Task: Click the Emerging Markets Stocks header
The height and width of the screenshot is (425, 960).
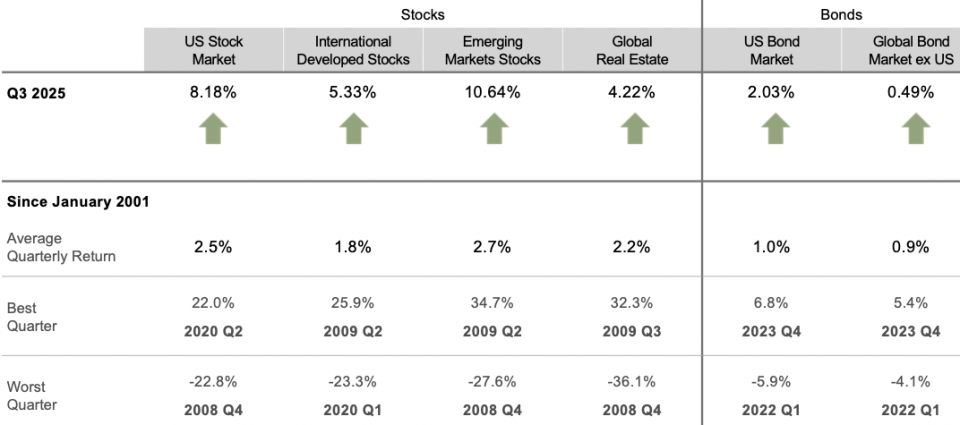Action: pos(492,50)
